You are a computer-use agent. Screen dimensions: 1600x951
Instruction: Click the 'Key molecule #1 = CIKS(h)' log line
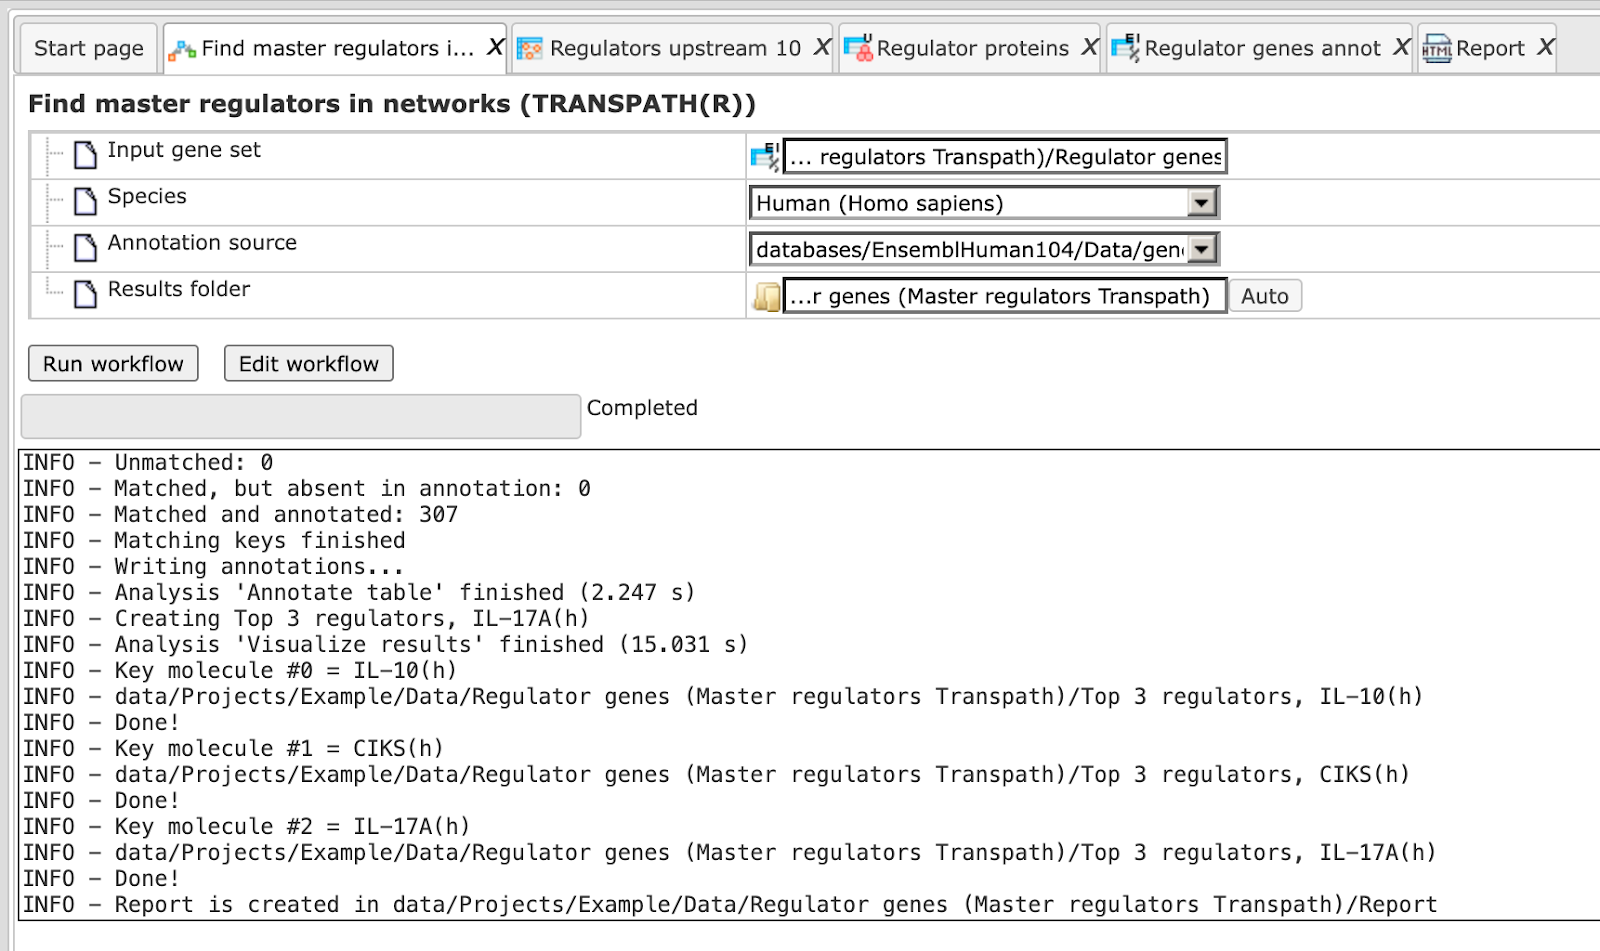233,748
